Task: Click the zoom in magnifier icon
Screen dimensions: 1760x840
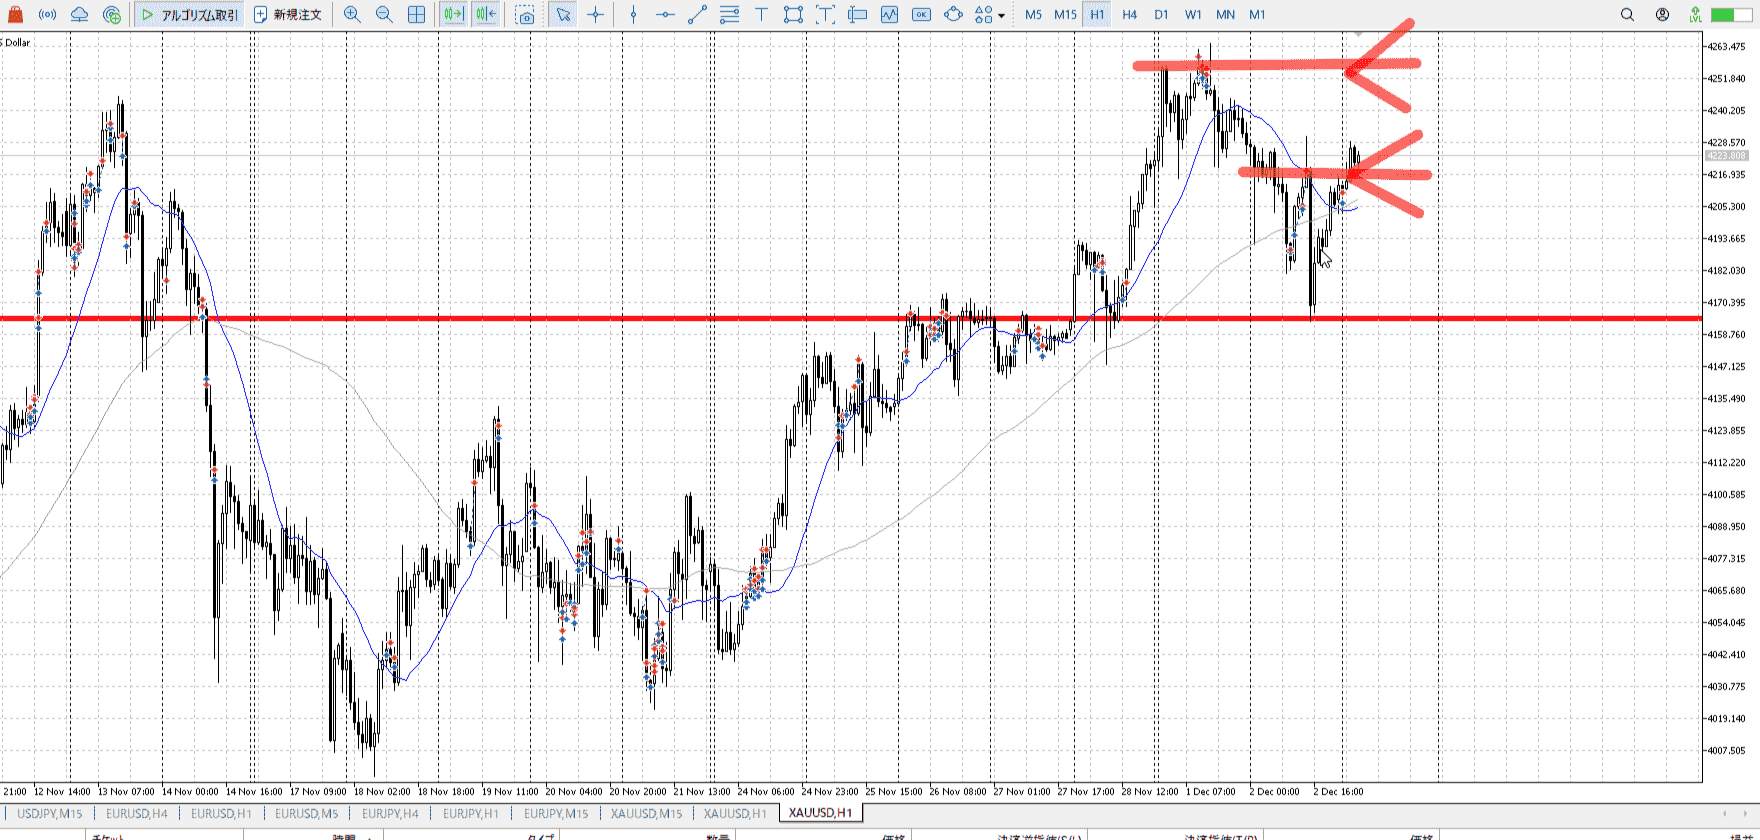Action: pos(352,15)
